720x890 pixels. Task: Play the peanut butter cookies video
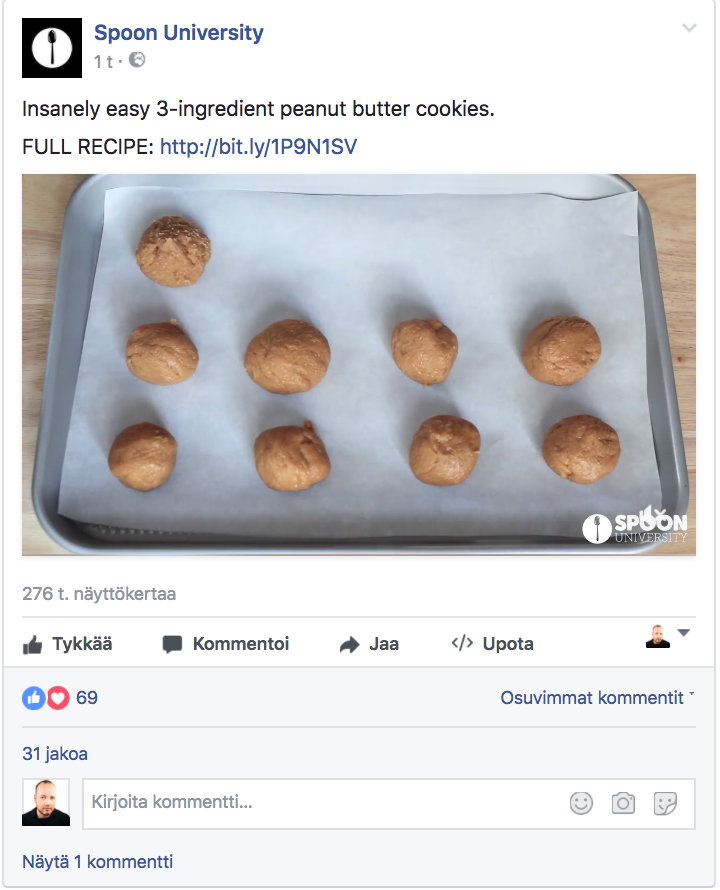click(358, 365)
